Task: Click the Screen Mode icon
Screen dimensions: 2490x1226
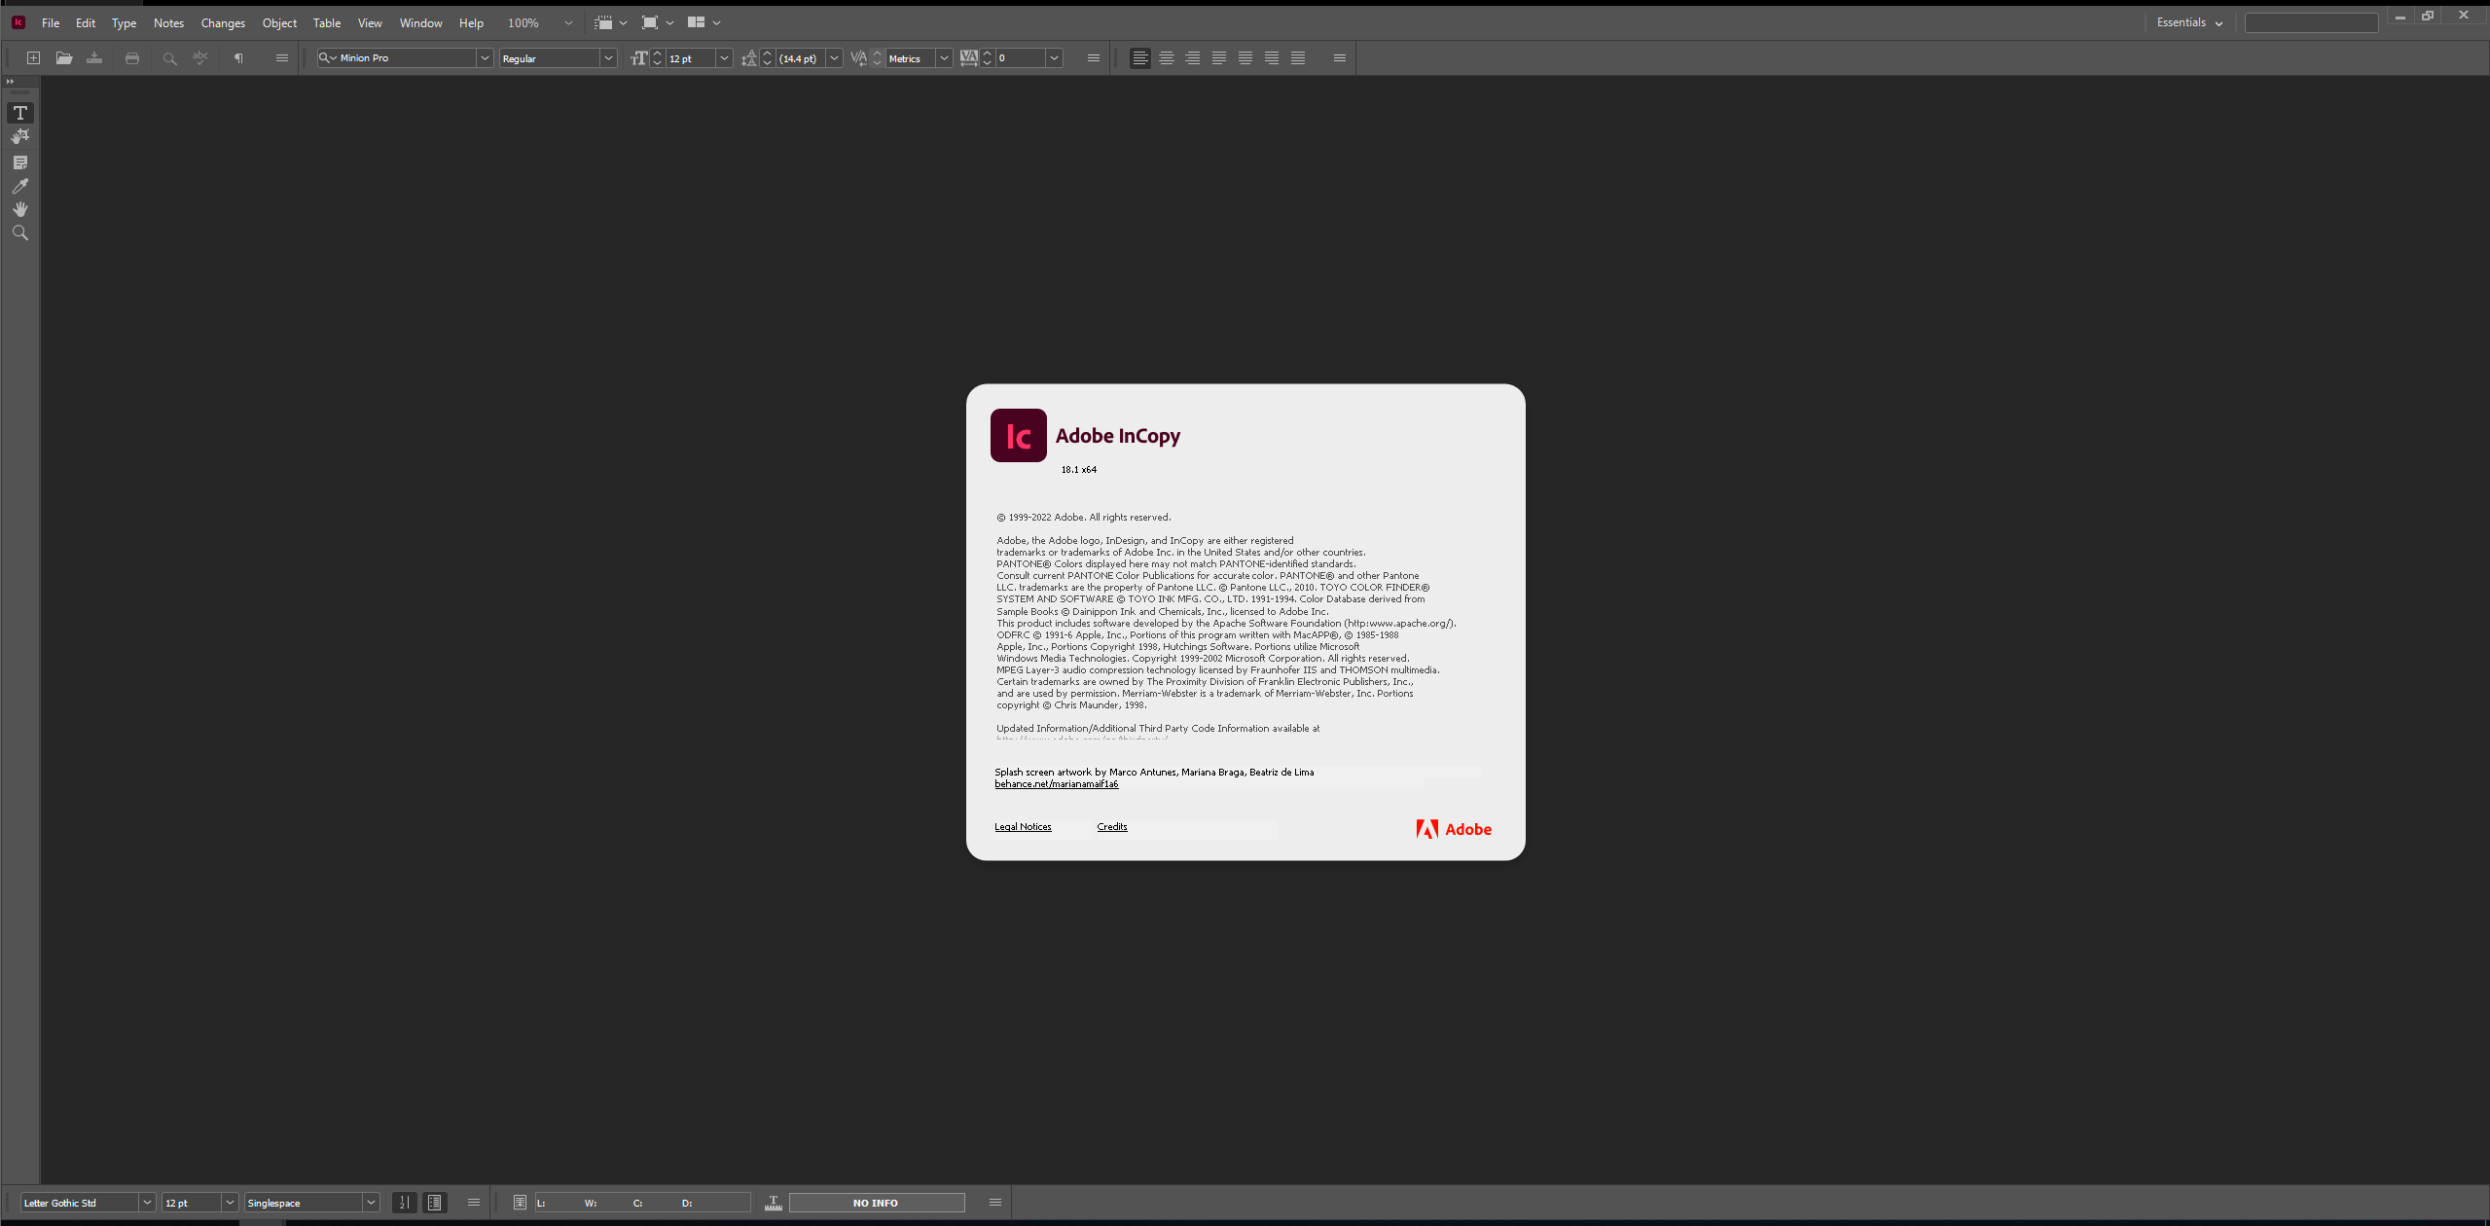Action: coord(649,22)
